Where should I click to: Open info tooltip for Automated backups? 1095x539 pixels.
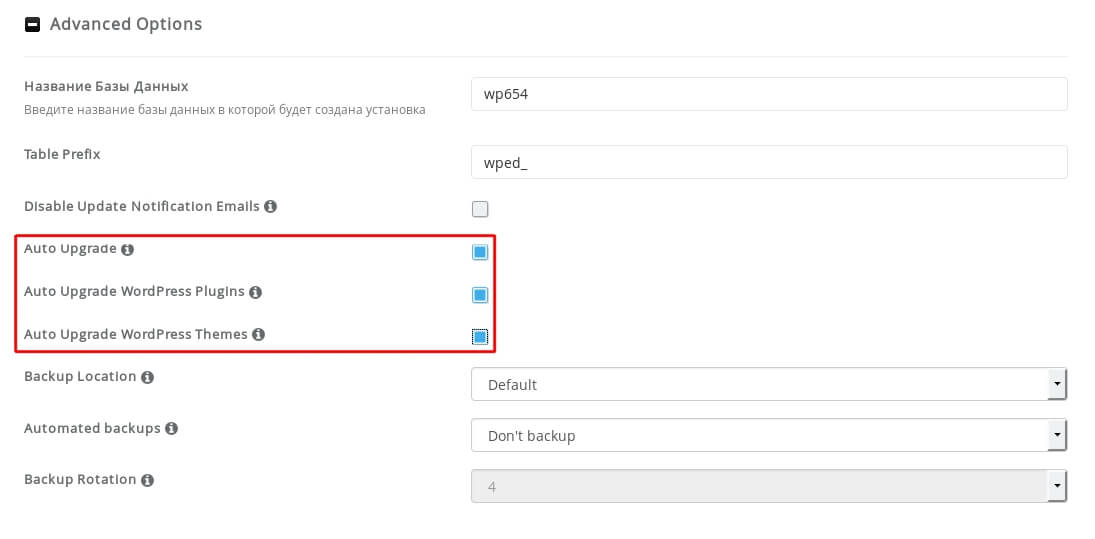click(171, 428)
